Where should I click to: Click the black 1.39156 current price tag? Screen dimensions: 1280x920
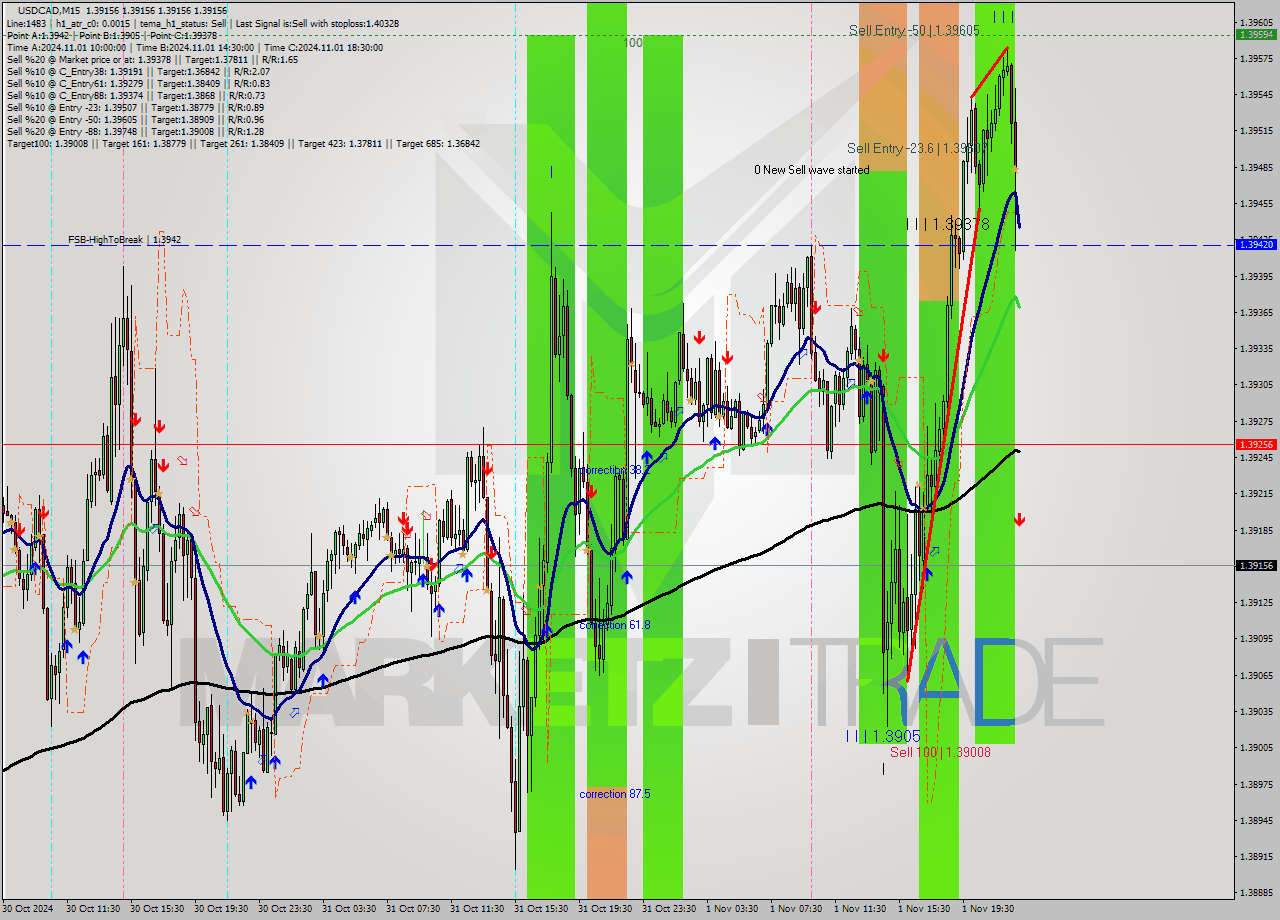1256,565
